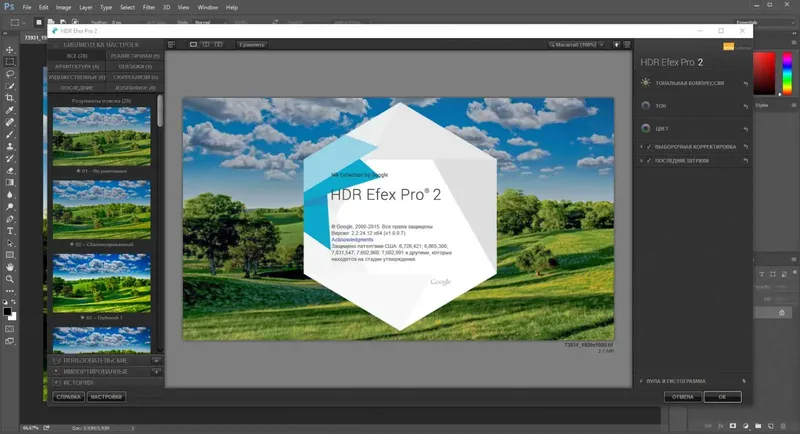Image resolution: width=800 pixels, height=434 pixels.
Task: Select the Архитектура preset category
Action: click(x=77, y=66)
